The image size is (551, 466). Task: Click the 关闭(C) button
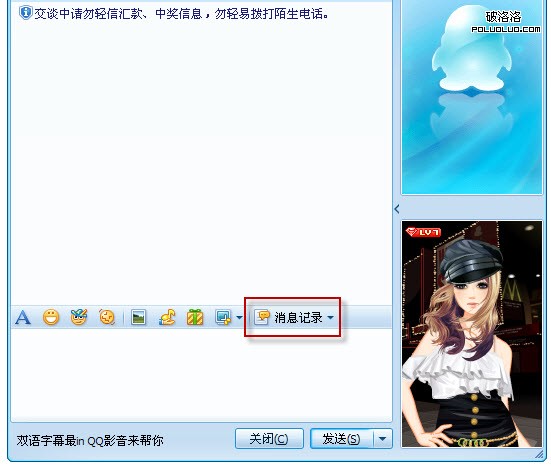269,439
